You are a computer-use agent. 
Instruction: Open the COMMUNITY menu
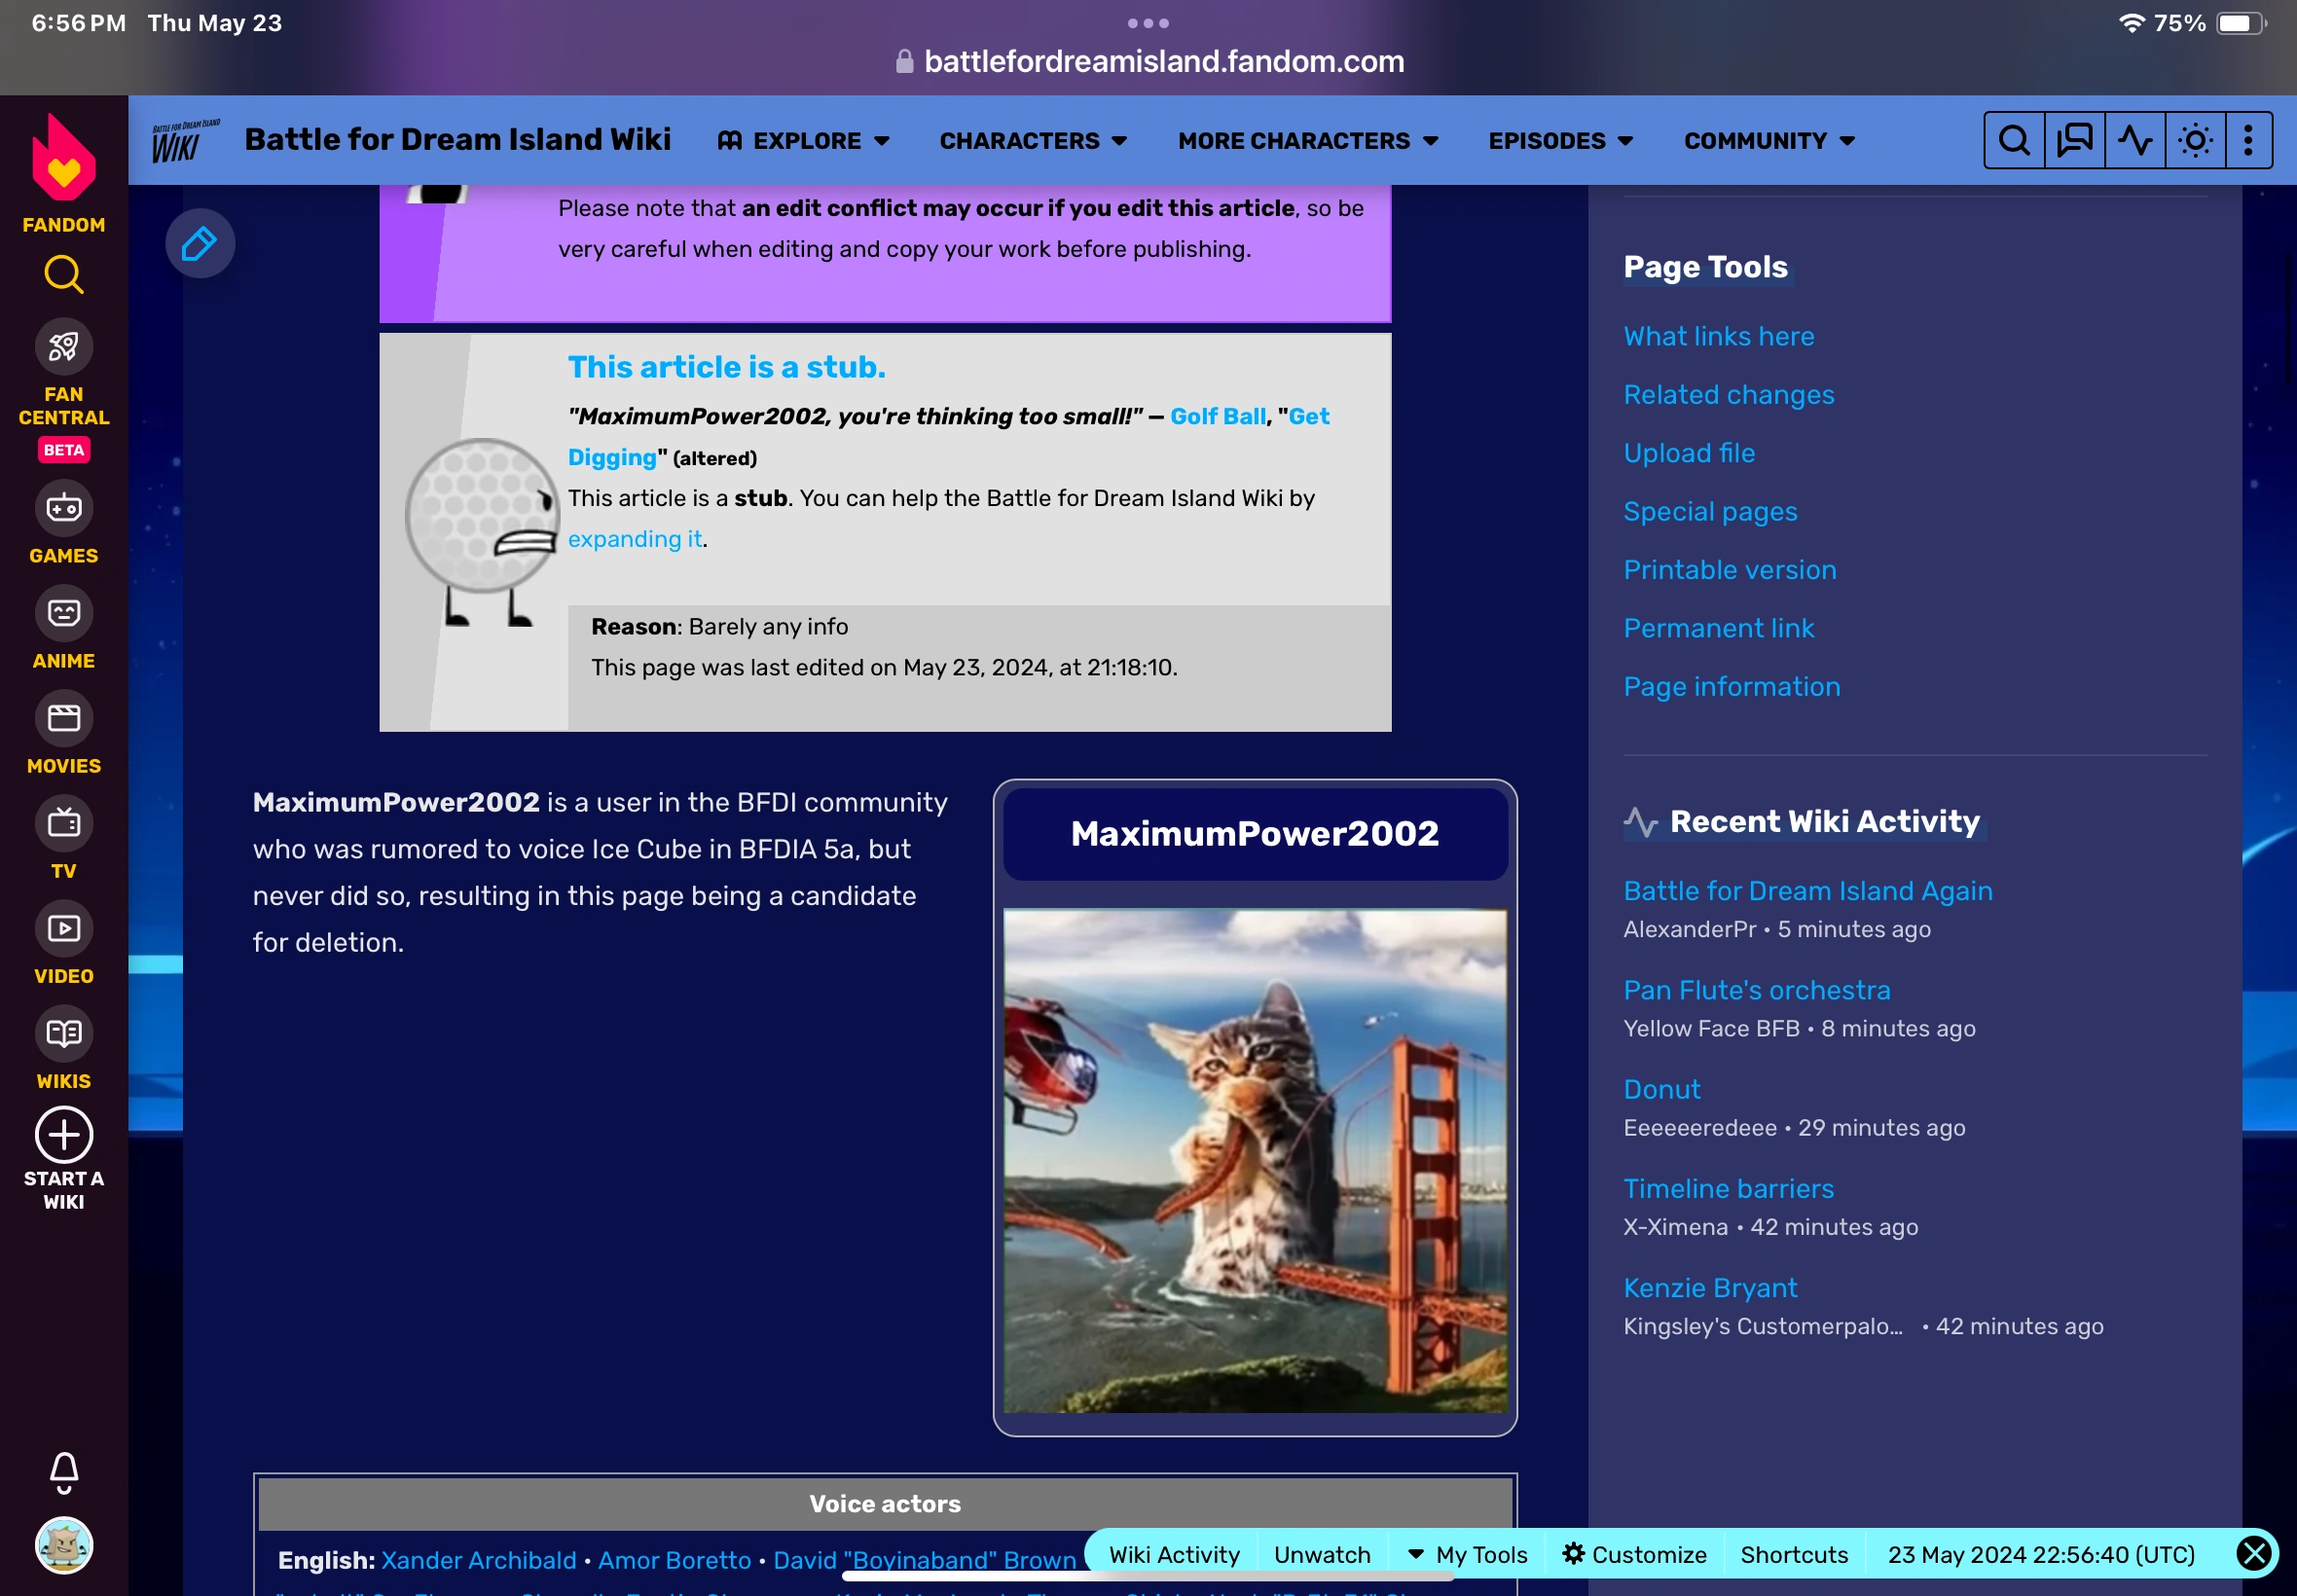click(x=1766, y=140)
